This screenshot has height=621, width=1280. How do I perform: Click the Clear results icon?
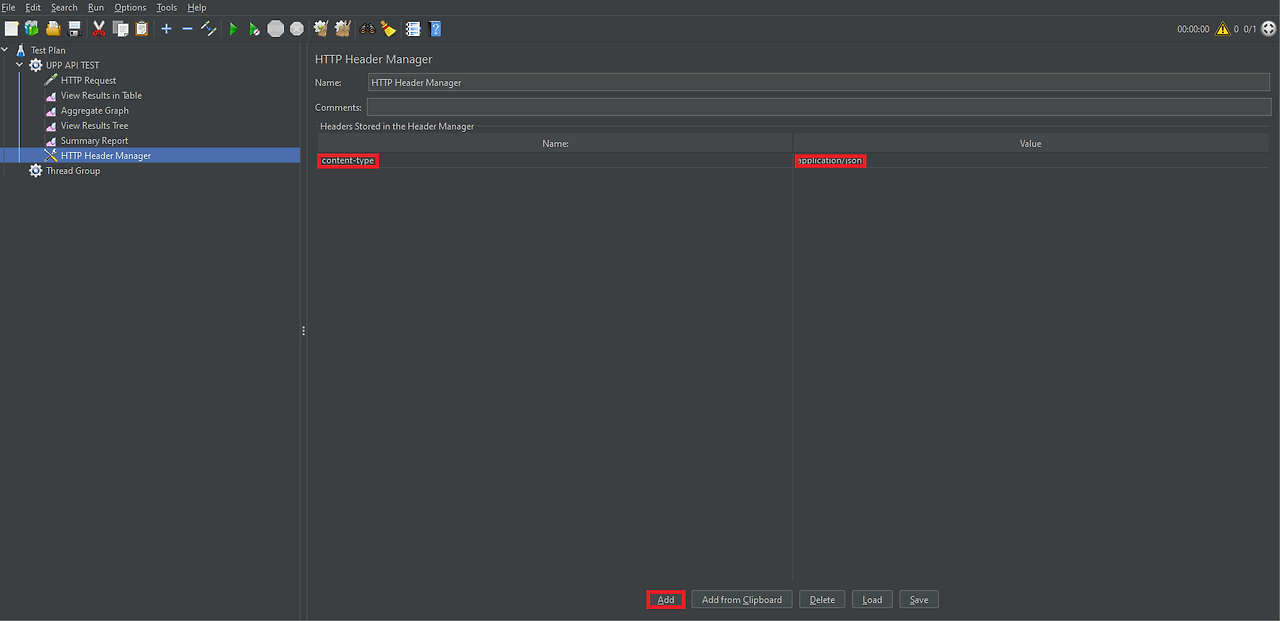tap(321, 29)
